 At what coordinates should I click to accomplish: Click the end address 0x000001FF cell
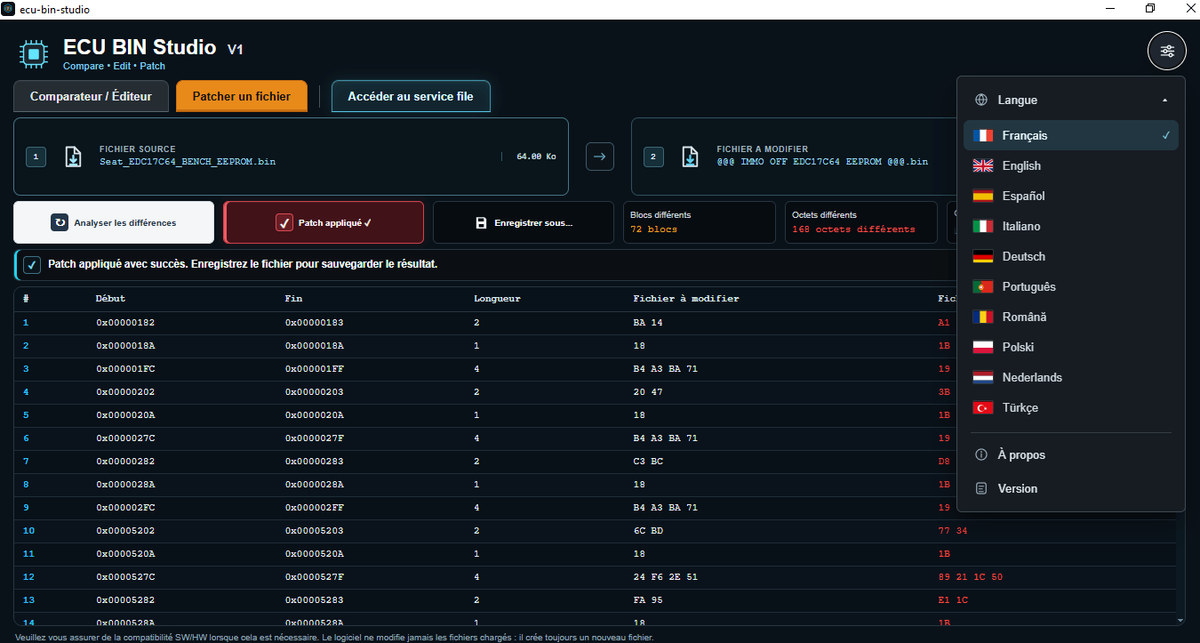(314, 369)
